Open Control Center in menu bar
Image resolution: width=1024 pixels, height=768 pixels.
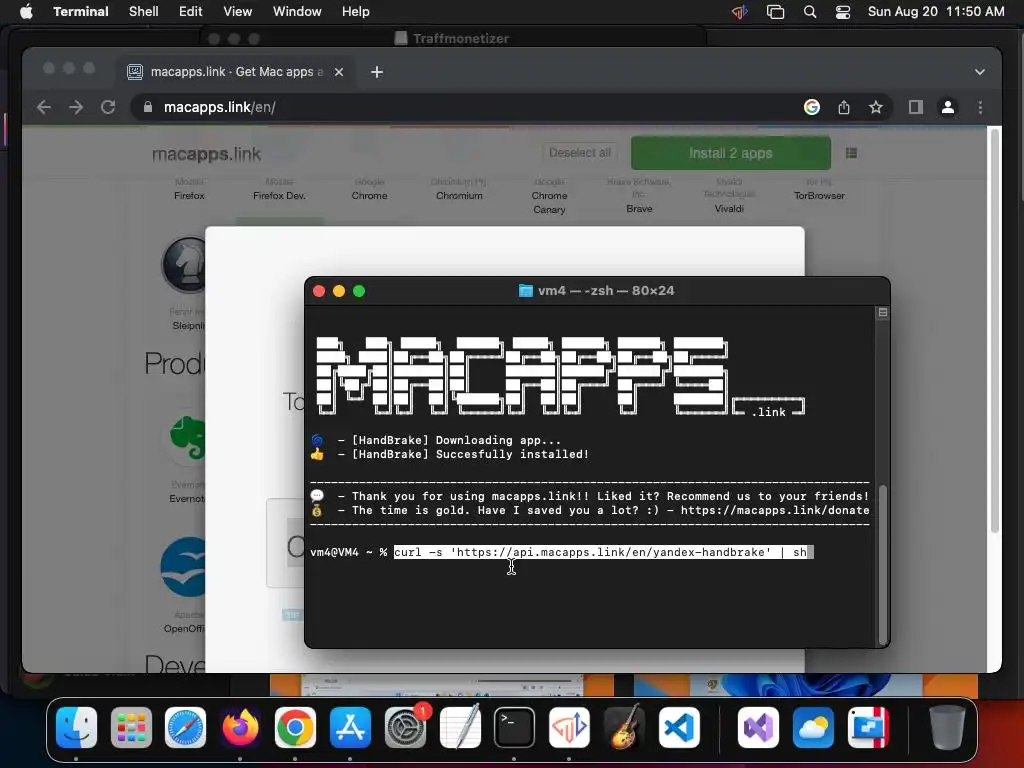(842, 12)
